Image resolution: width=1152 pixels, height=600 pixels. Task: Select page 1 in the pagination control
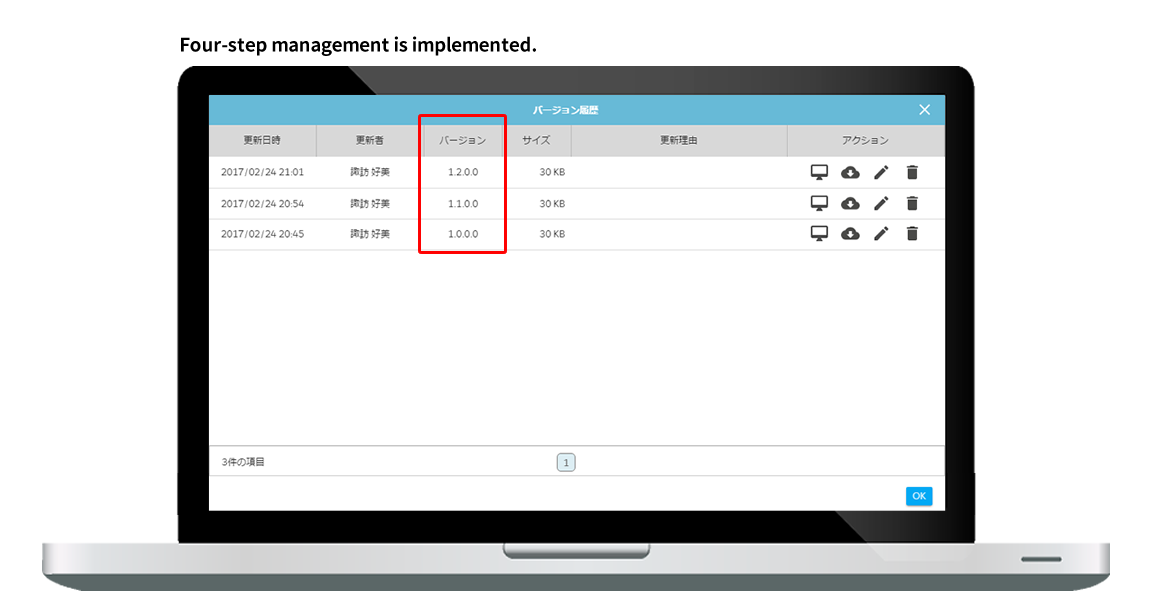566,461
